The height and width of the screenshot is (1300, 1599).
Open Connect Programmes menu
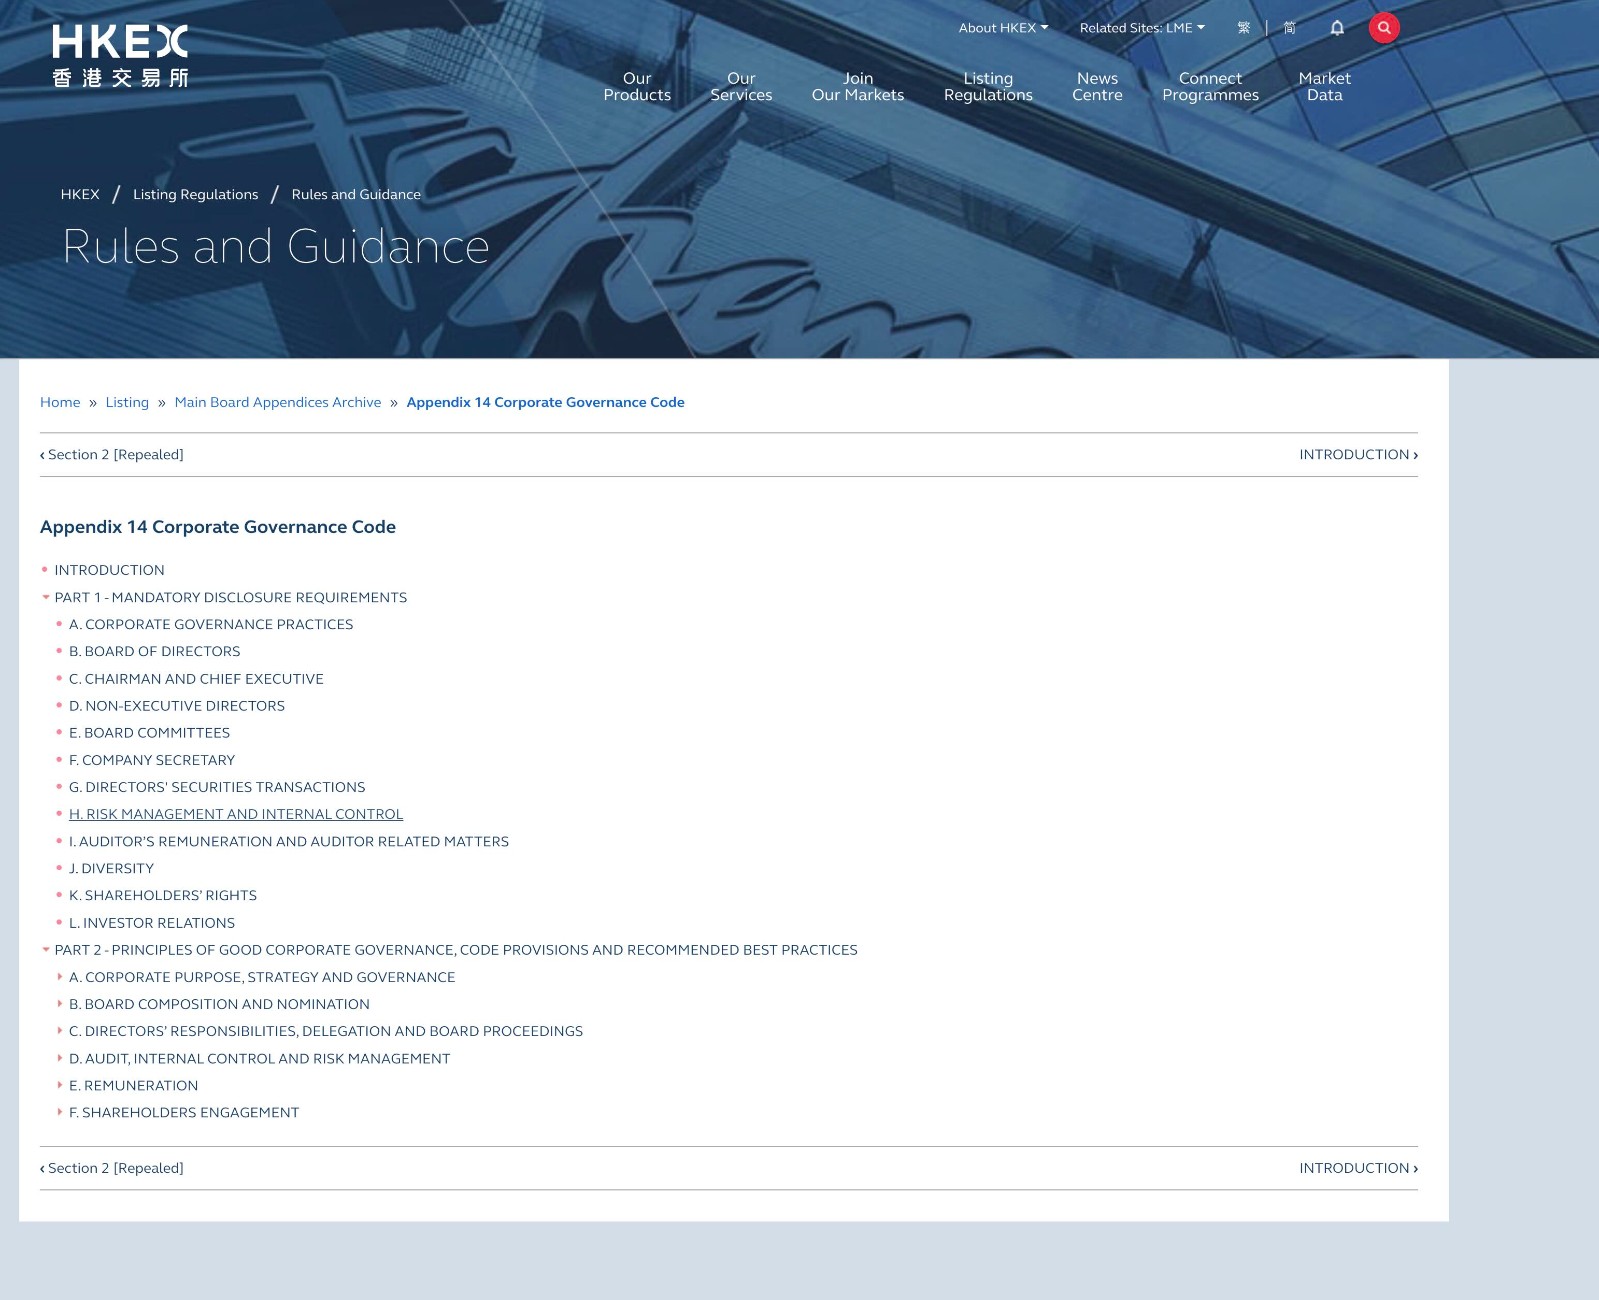click(x=1210, y=87)
